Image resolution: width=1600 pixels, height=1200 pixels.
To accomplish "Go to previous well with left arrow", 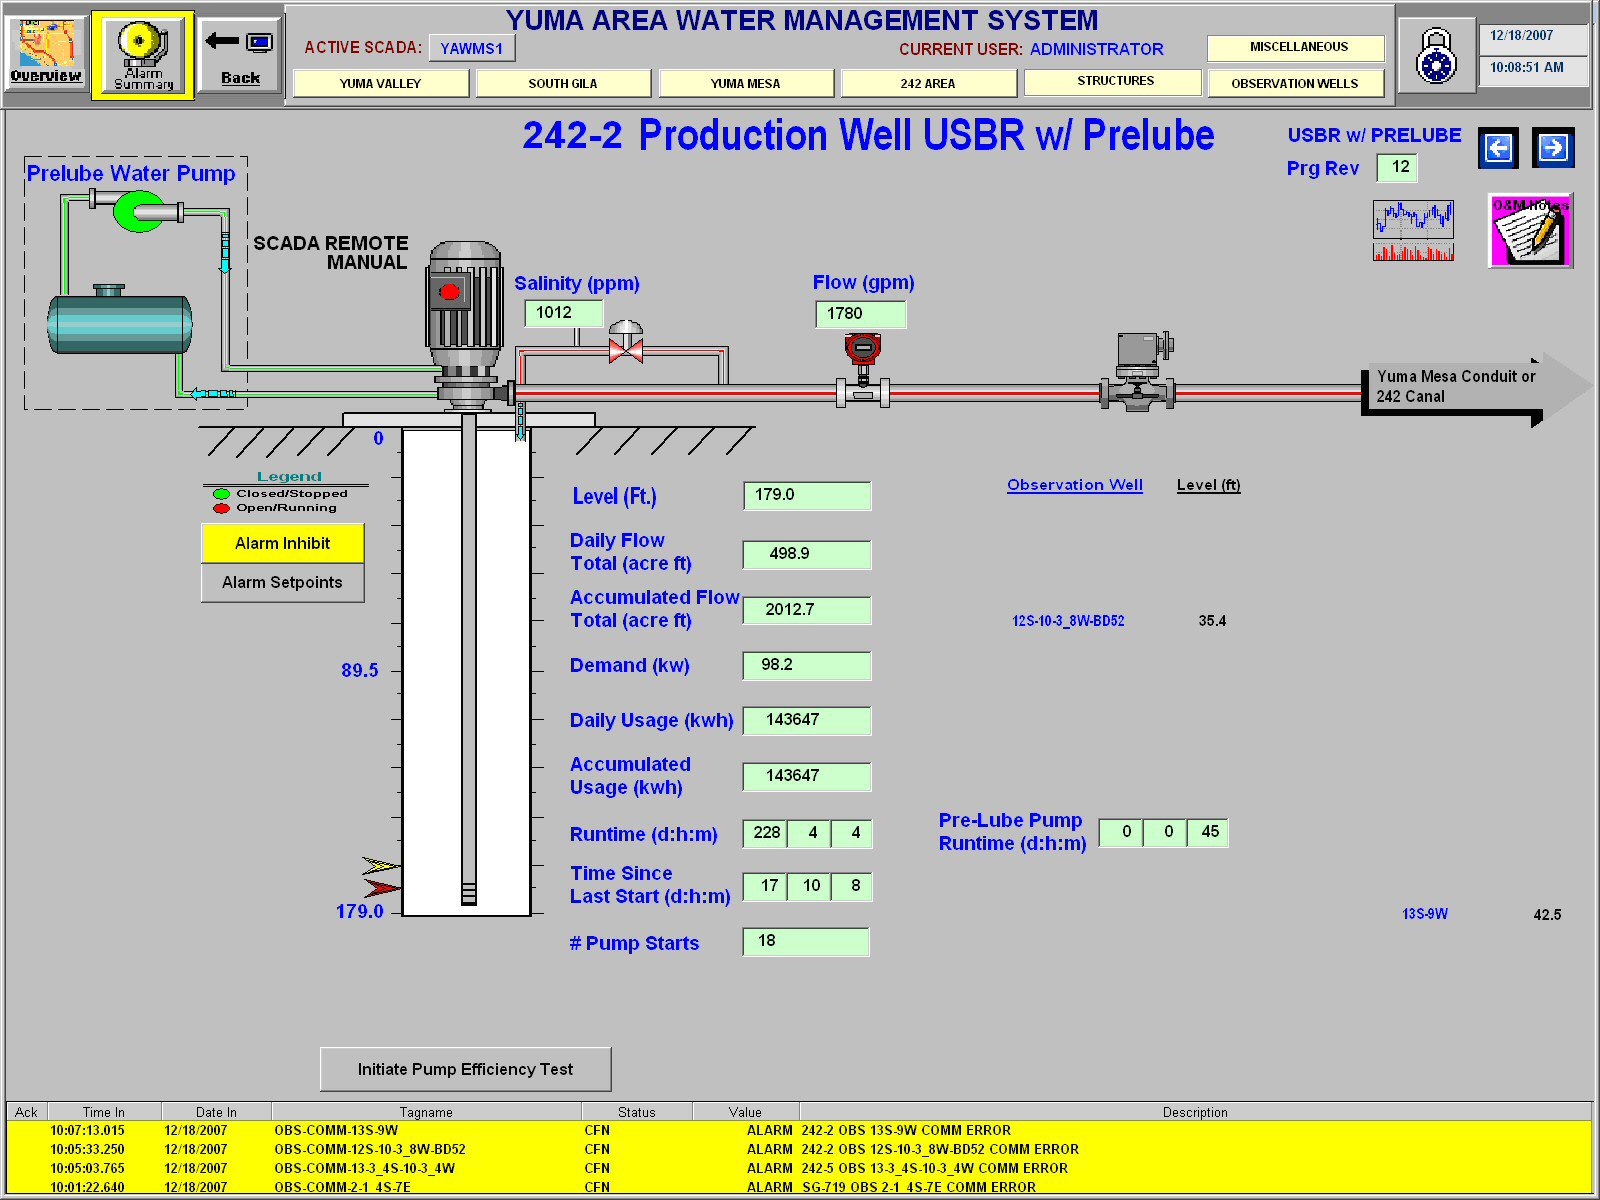I will click(x=1498, y=149).
